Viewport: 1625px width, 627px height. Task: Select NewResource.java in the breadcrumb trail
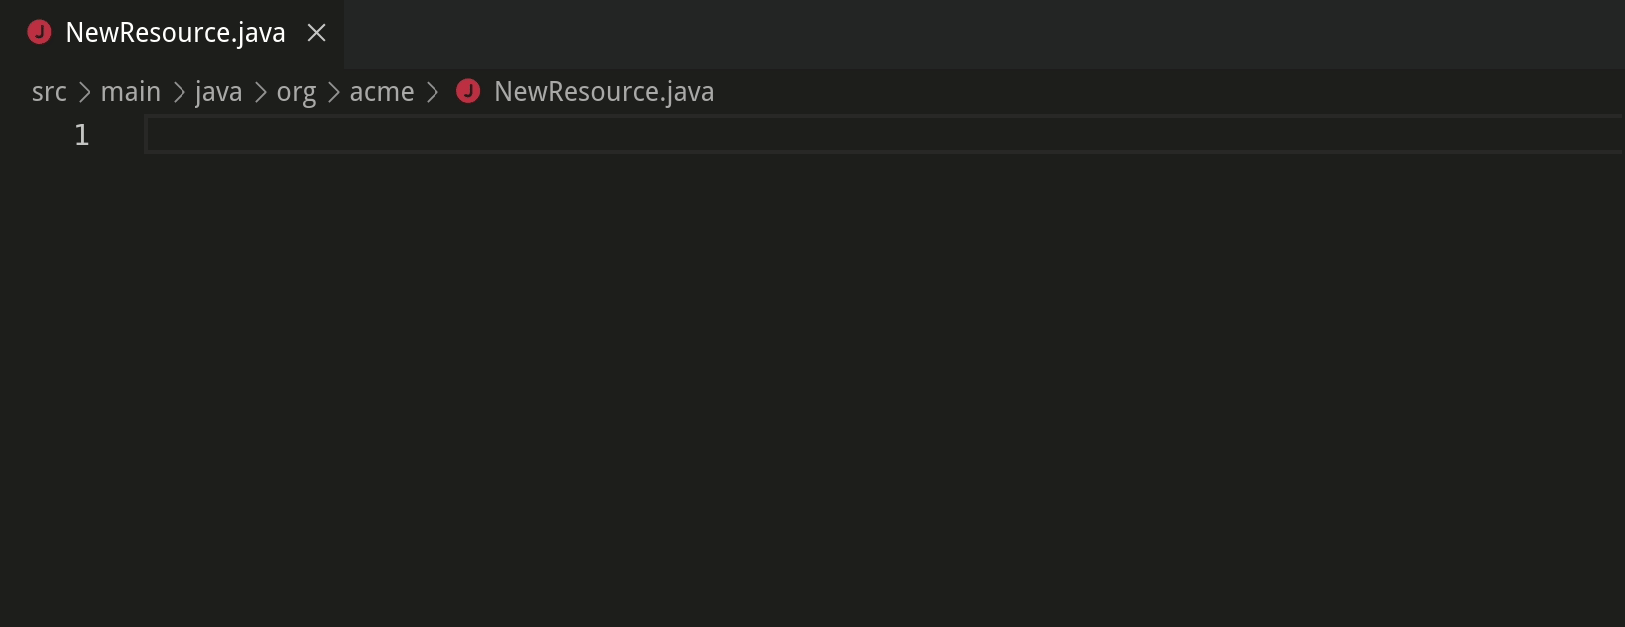click(x=603, y=91)
